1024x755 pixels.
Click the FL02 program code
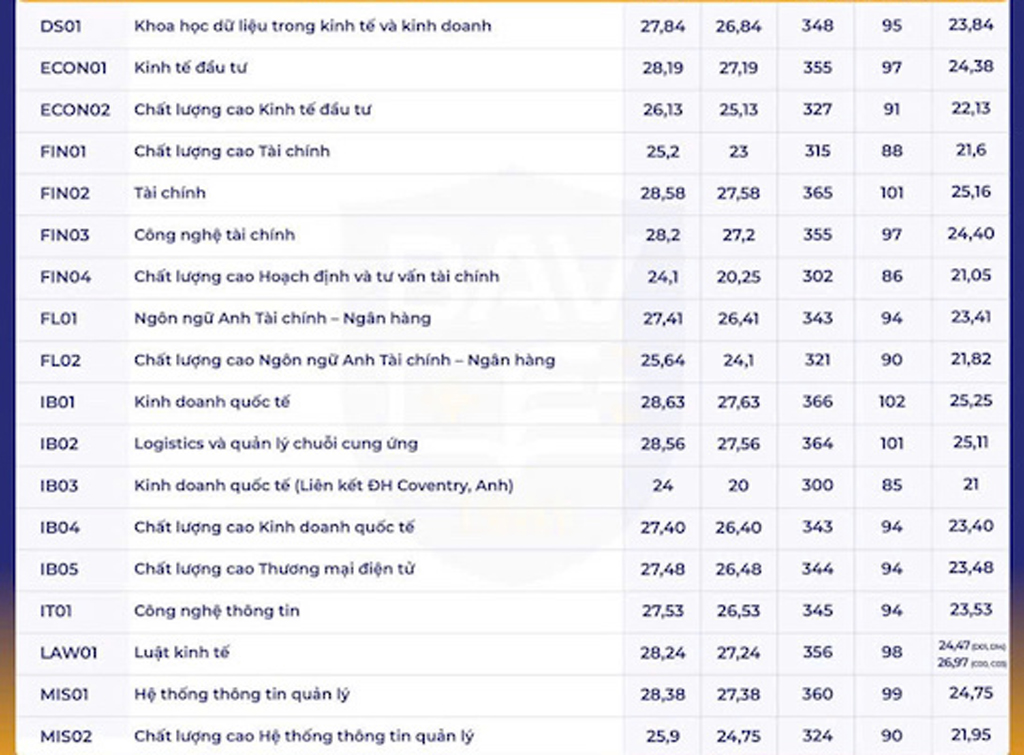click(60, 360)
